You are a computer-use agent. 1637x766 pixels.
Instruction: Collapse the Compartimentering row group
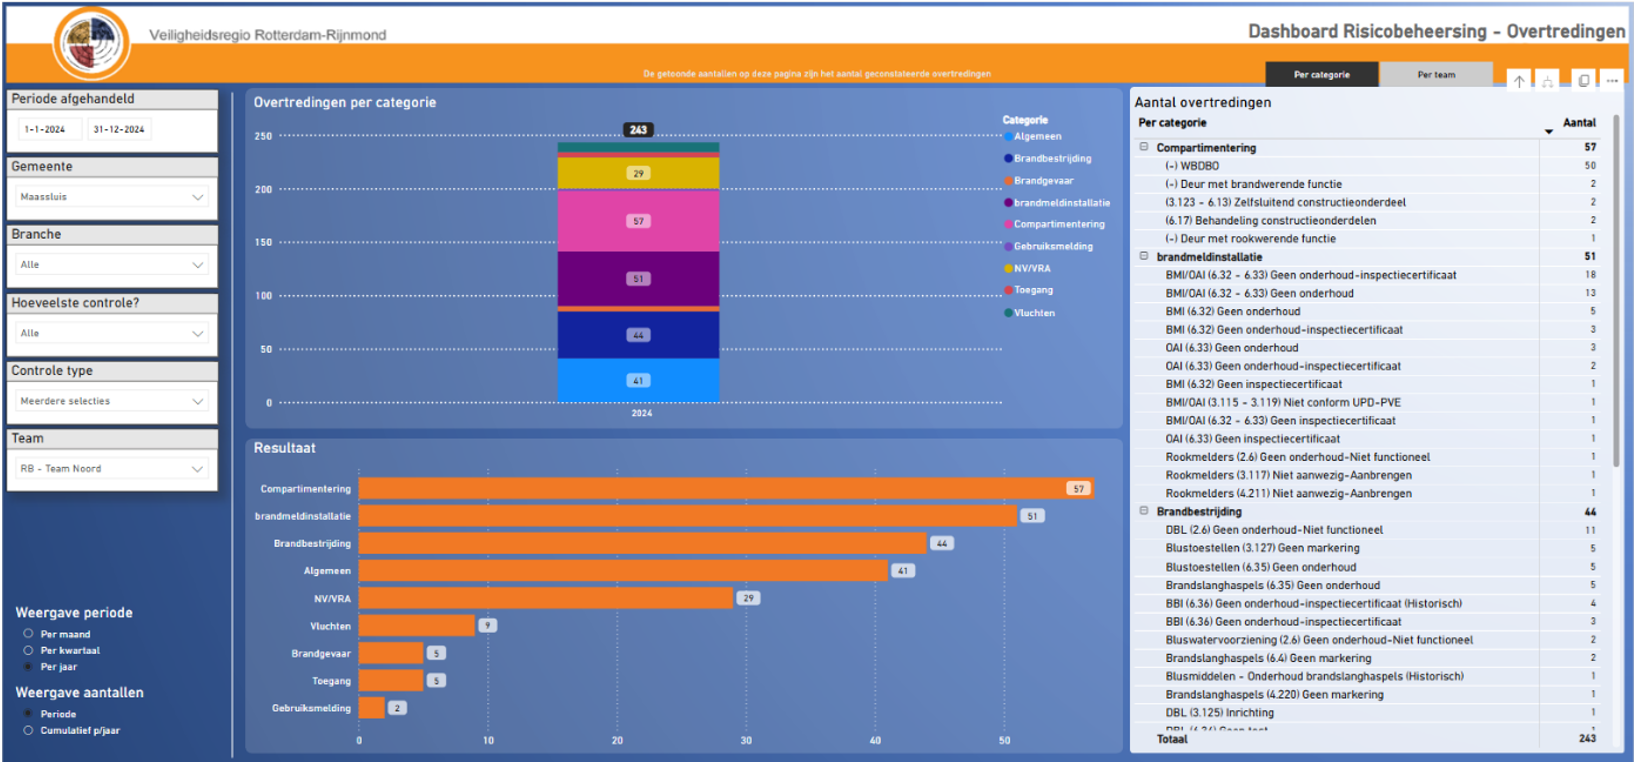(1144, 147)
